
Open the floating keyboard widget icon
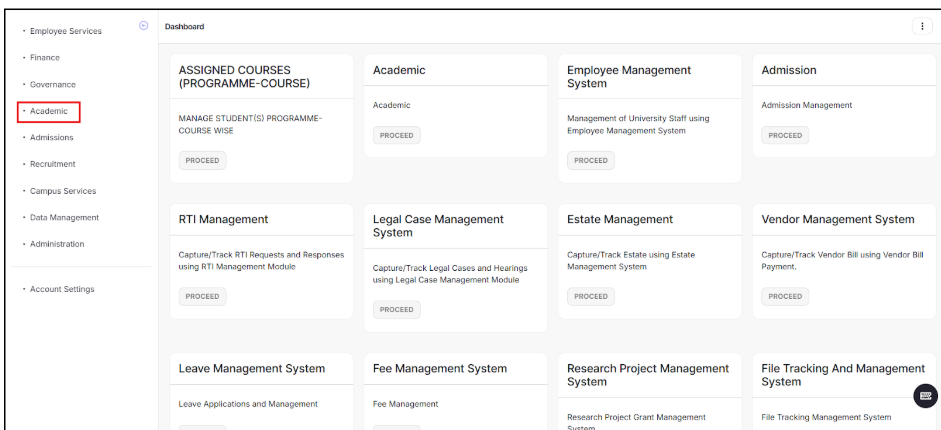(x=925, y=396)
